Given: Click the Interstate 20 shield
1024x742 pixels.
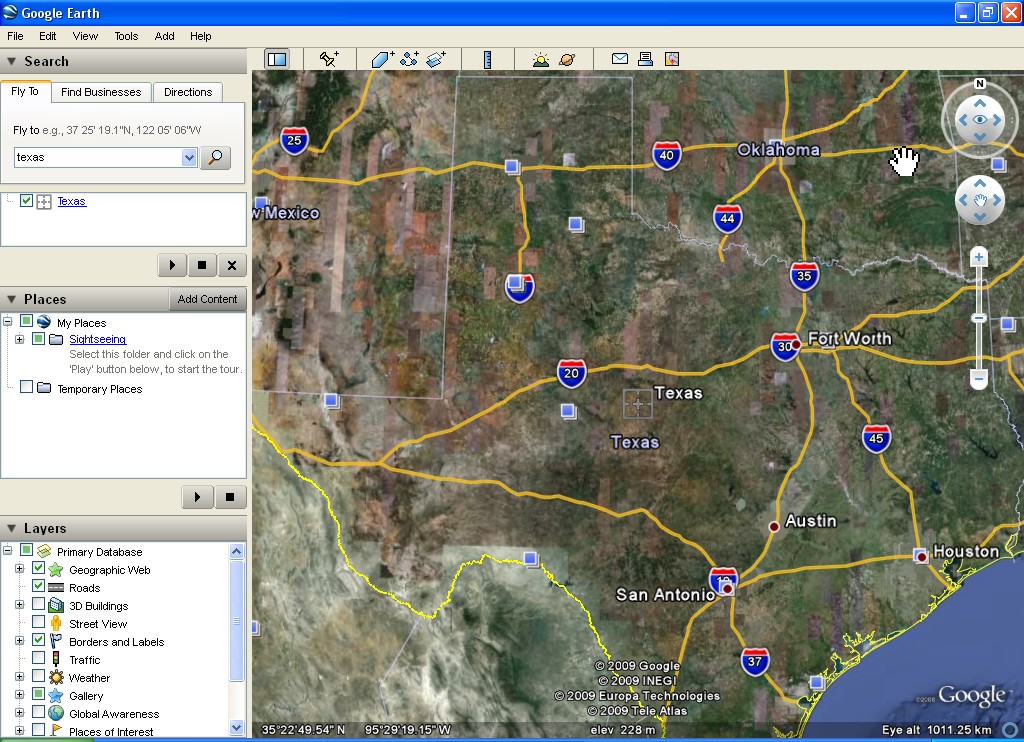Looking at the screenshot, I should [571, 374].
